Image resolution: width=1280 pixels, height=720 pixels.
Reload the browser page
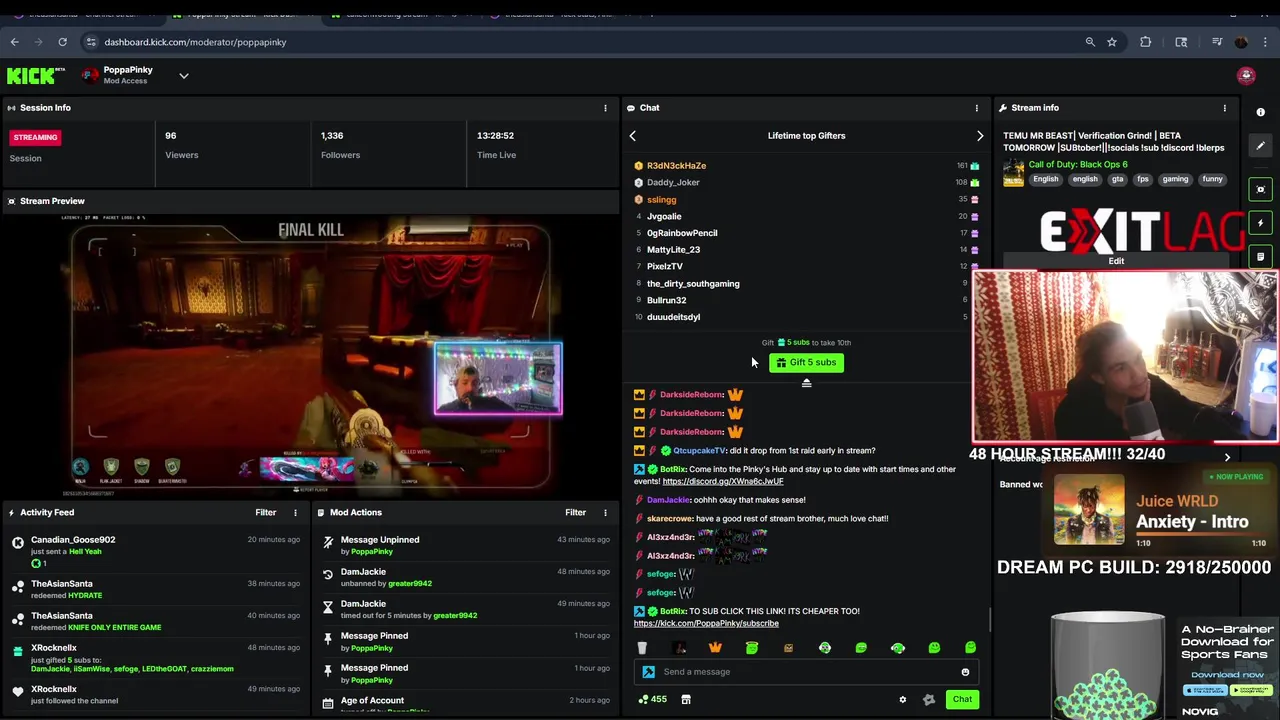pyautogui.click(x=62, y=42)
